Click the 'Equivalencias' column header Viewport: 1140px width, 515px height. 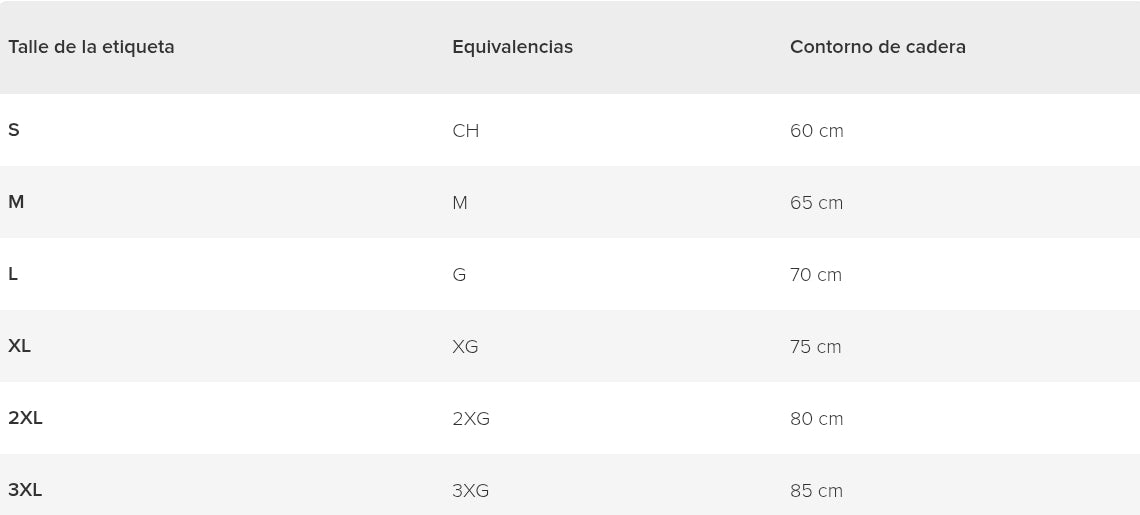pos(512,47)
